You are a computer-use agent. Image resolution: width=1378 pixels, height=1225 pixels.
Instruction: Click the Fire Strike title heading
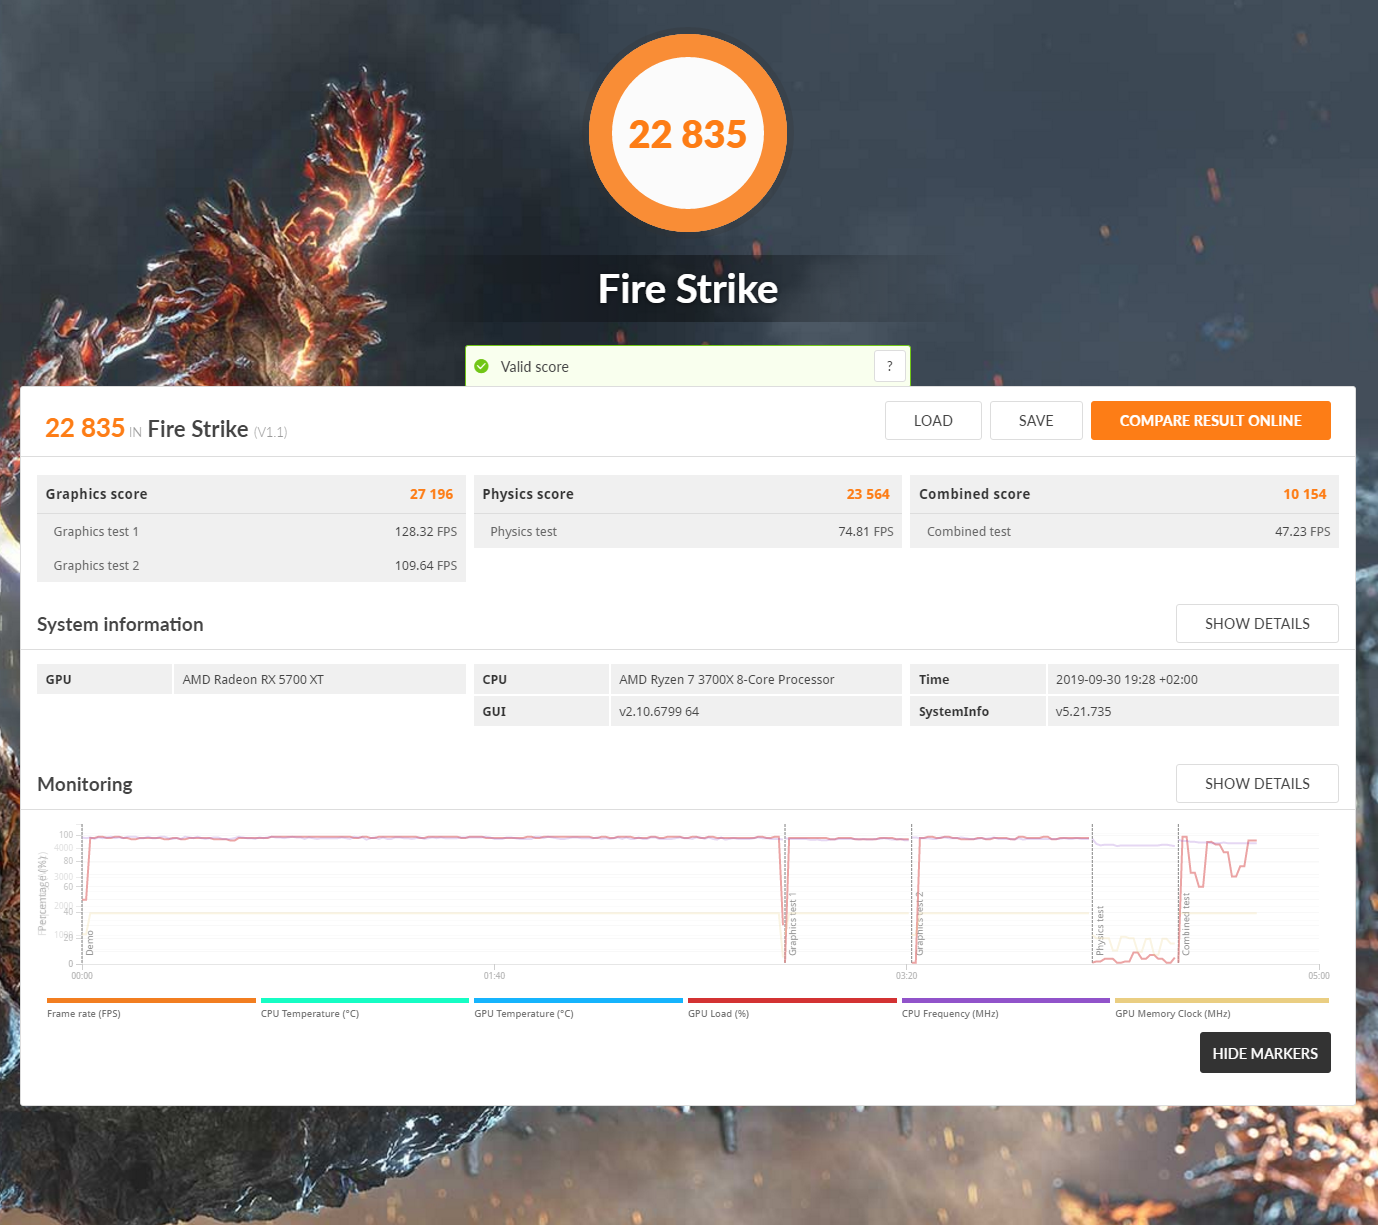688,289
